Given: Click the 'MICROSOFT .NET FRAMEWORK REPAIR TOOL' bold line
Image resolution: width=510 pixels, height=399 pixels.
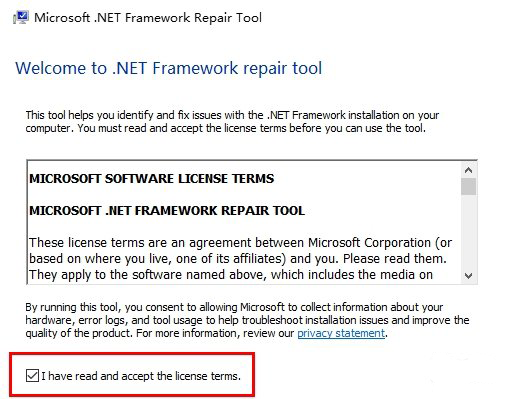Looking at the screenshot, I should 167,211.
